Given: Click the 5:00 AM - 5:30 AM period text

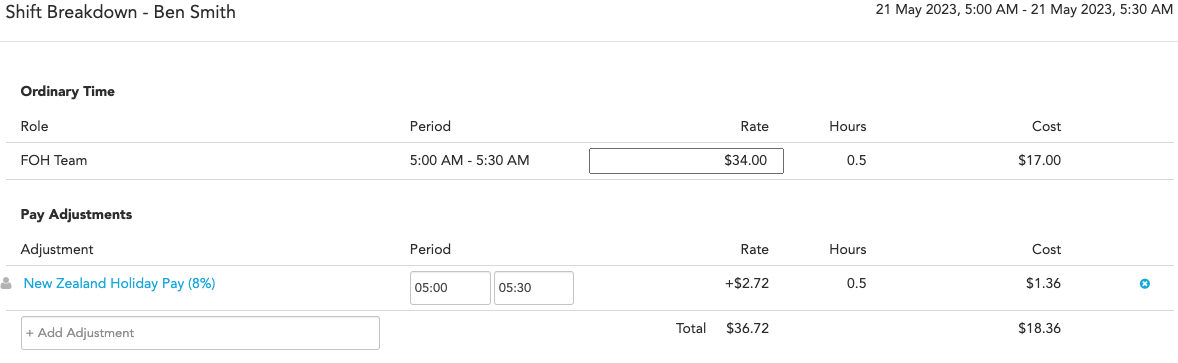Looking at the screenshot, I should [470, 161].
